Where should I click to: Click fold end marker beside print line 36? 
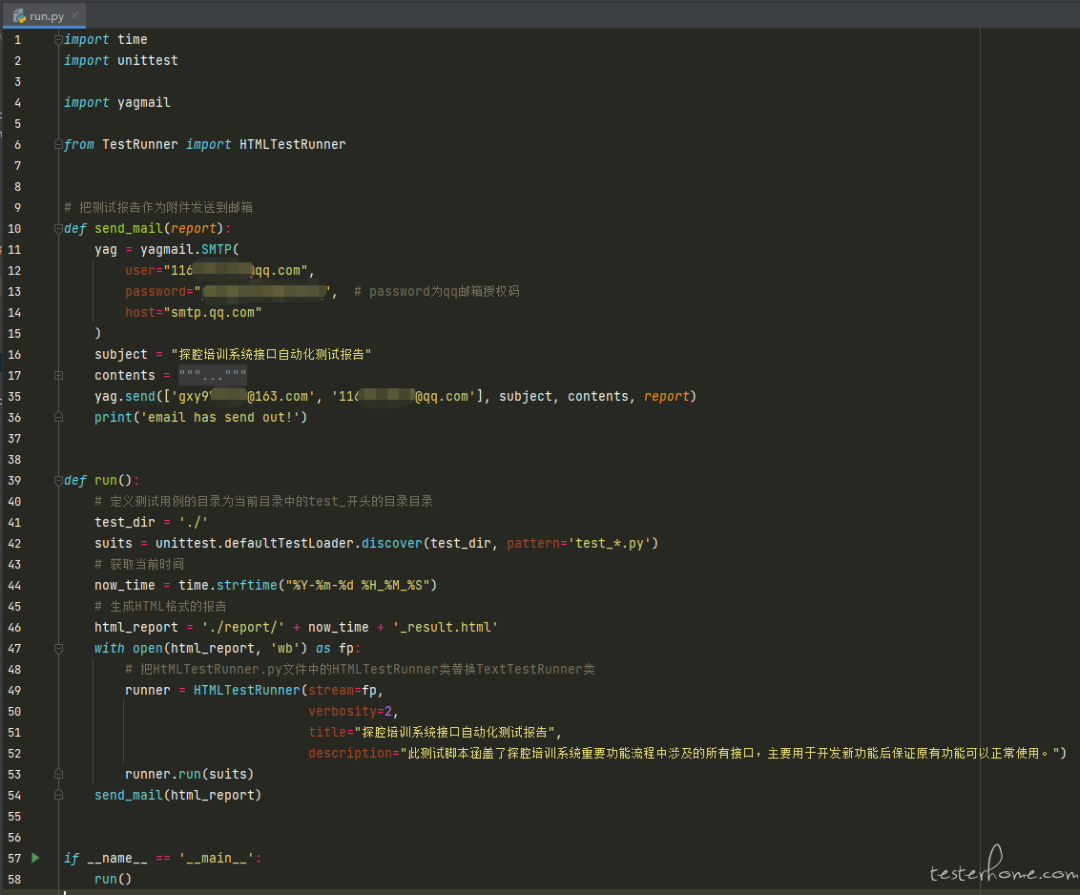tap(59, 417)
